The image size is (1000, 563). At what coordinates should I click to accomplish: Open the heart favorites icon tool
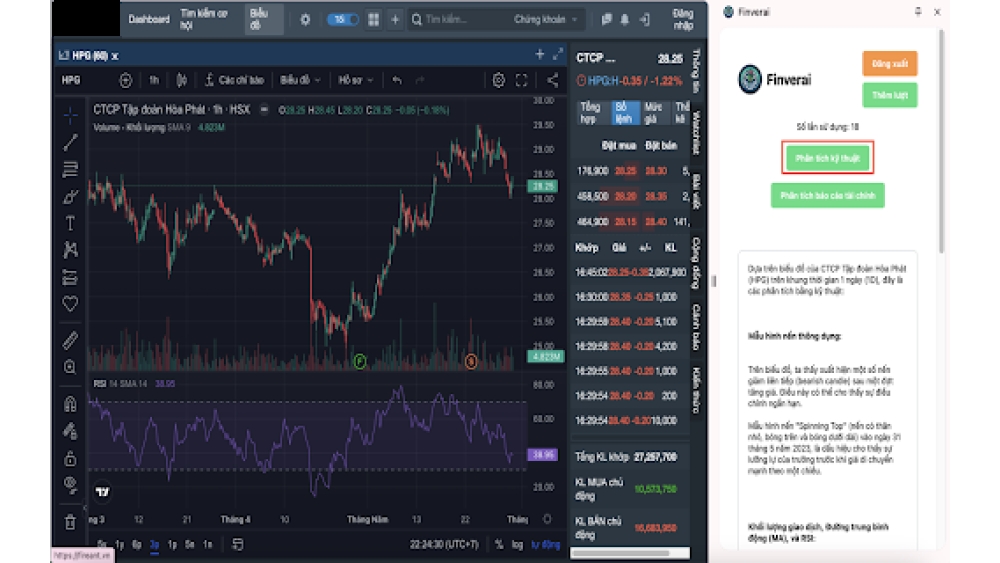70,304
